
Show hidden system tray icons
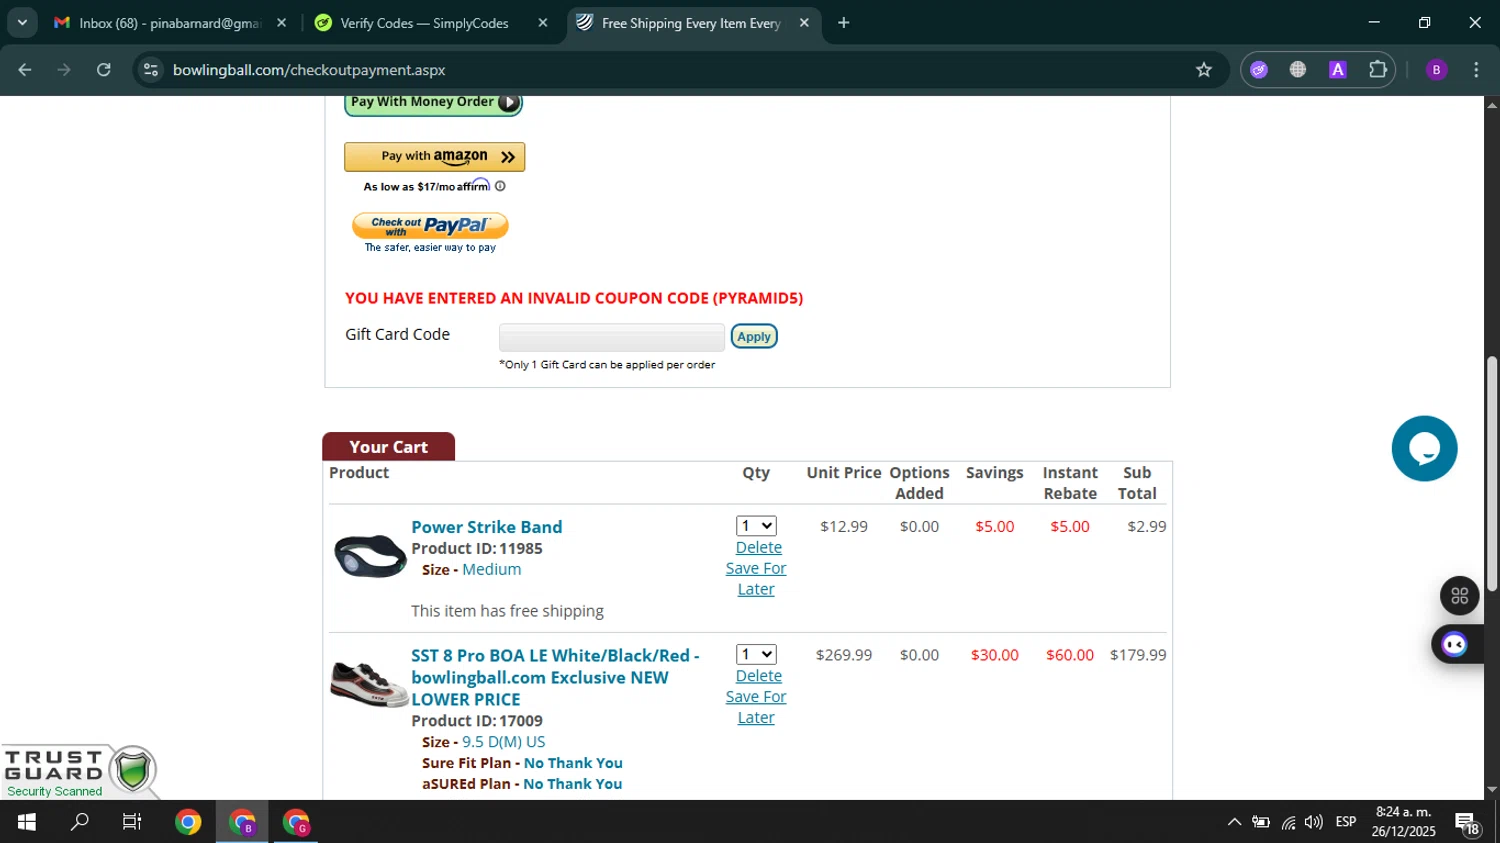click(1234, 822)
